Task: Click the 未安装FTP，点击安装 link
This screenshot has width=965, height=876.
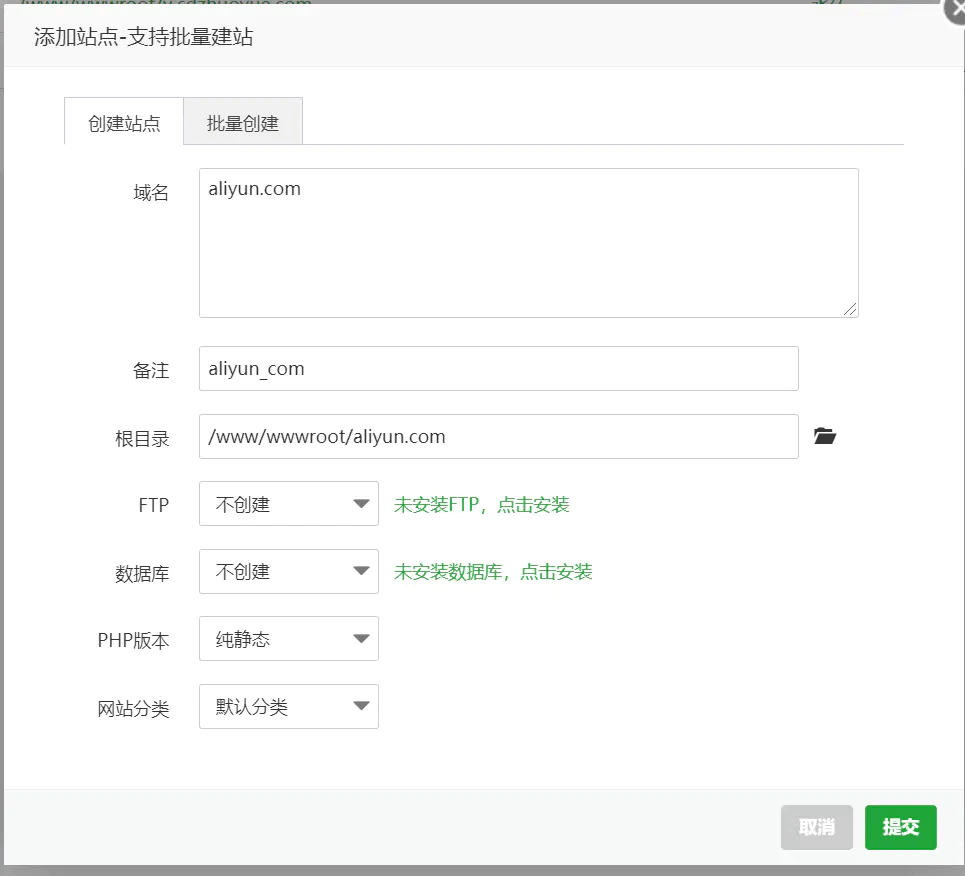Action: click(x=481, y=505)
